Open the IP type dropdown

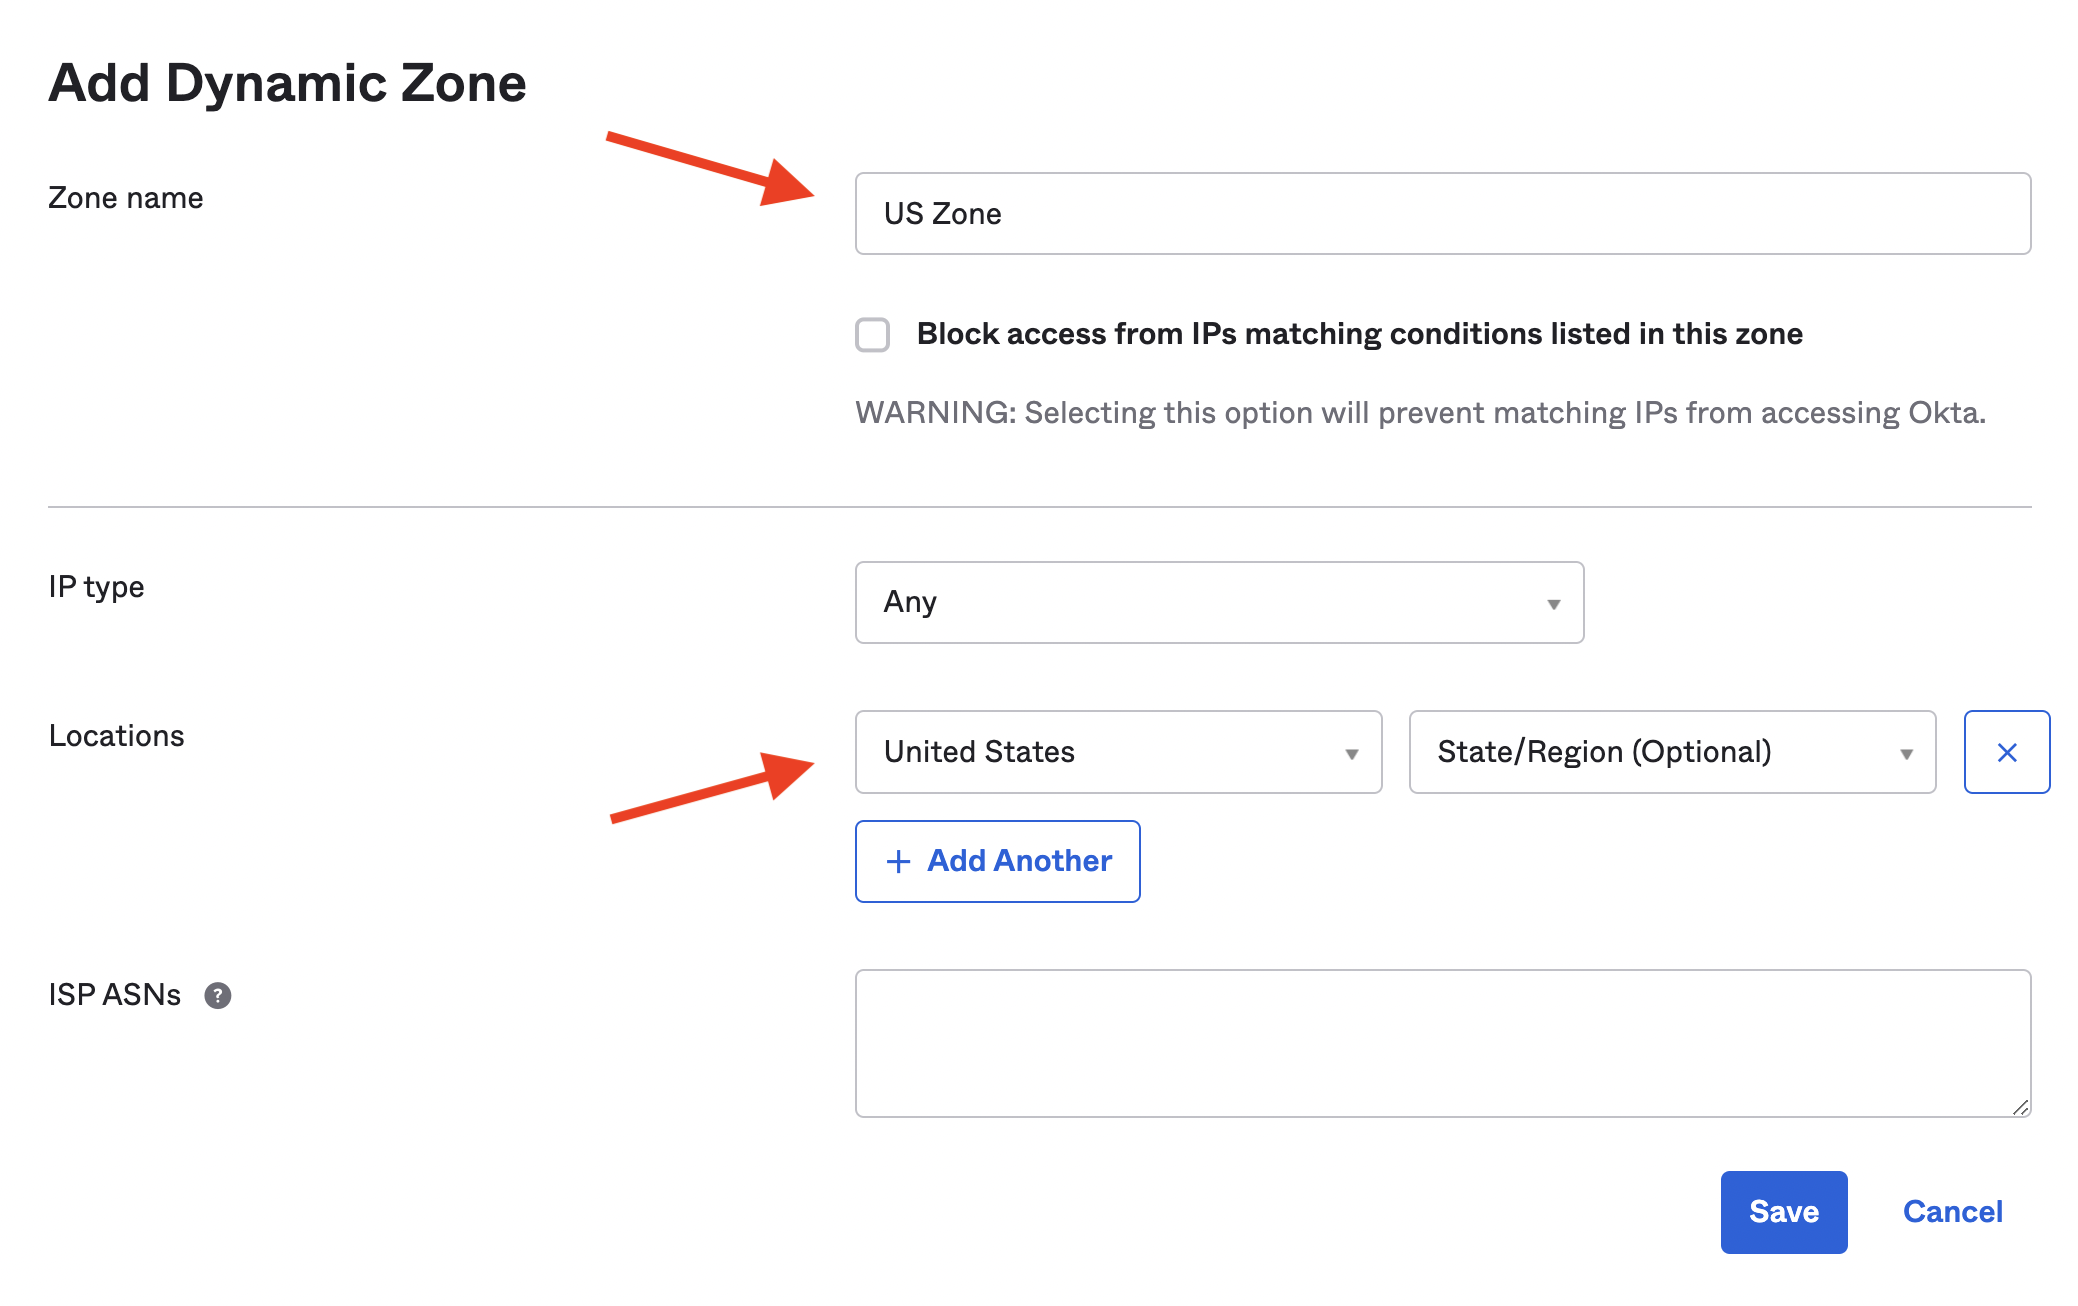pyautogui.click(x=1218, y=602)
